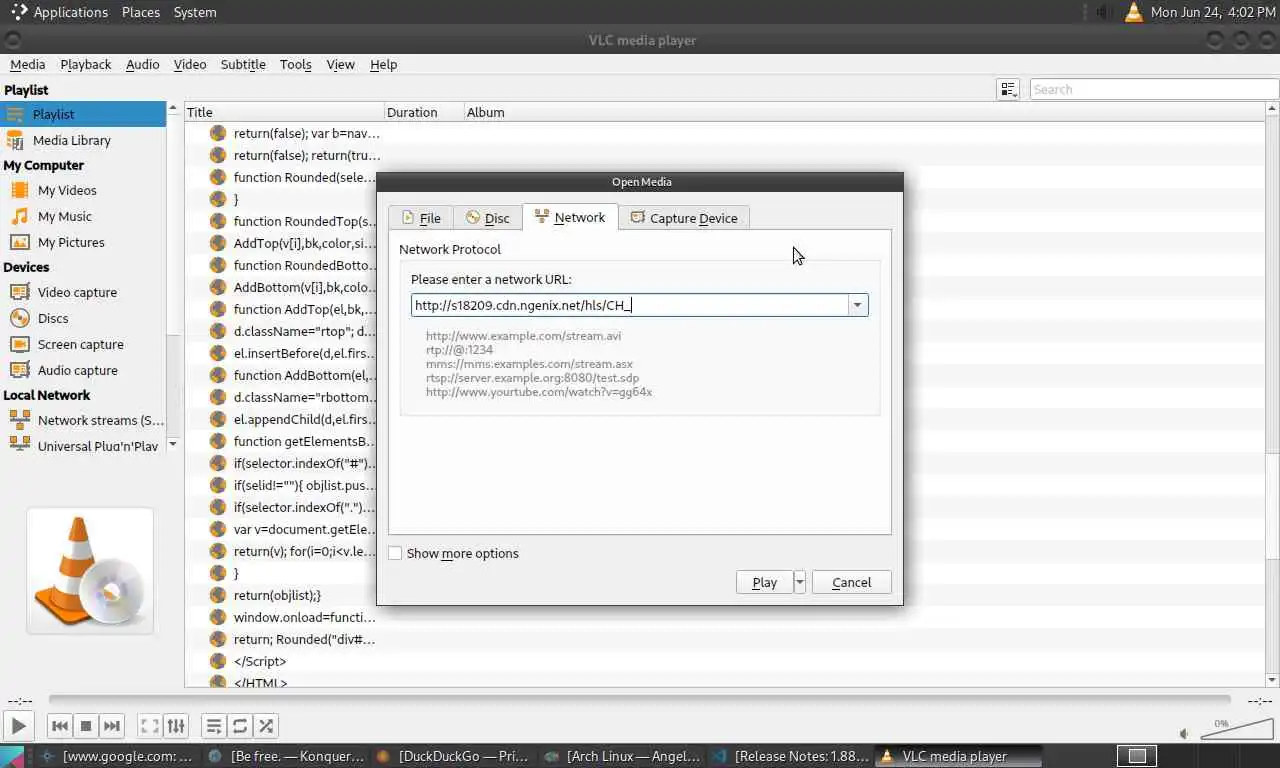Select Playlist in the sidebar
Viewport: 1280px width, 768px height.
click(83, 114)
